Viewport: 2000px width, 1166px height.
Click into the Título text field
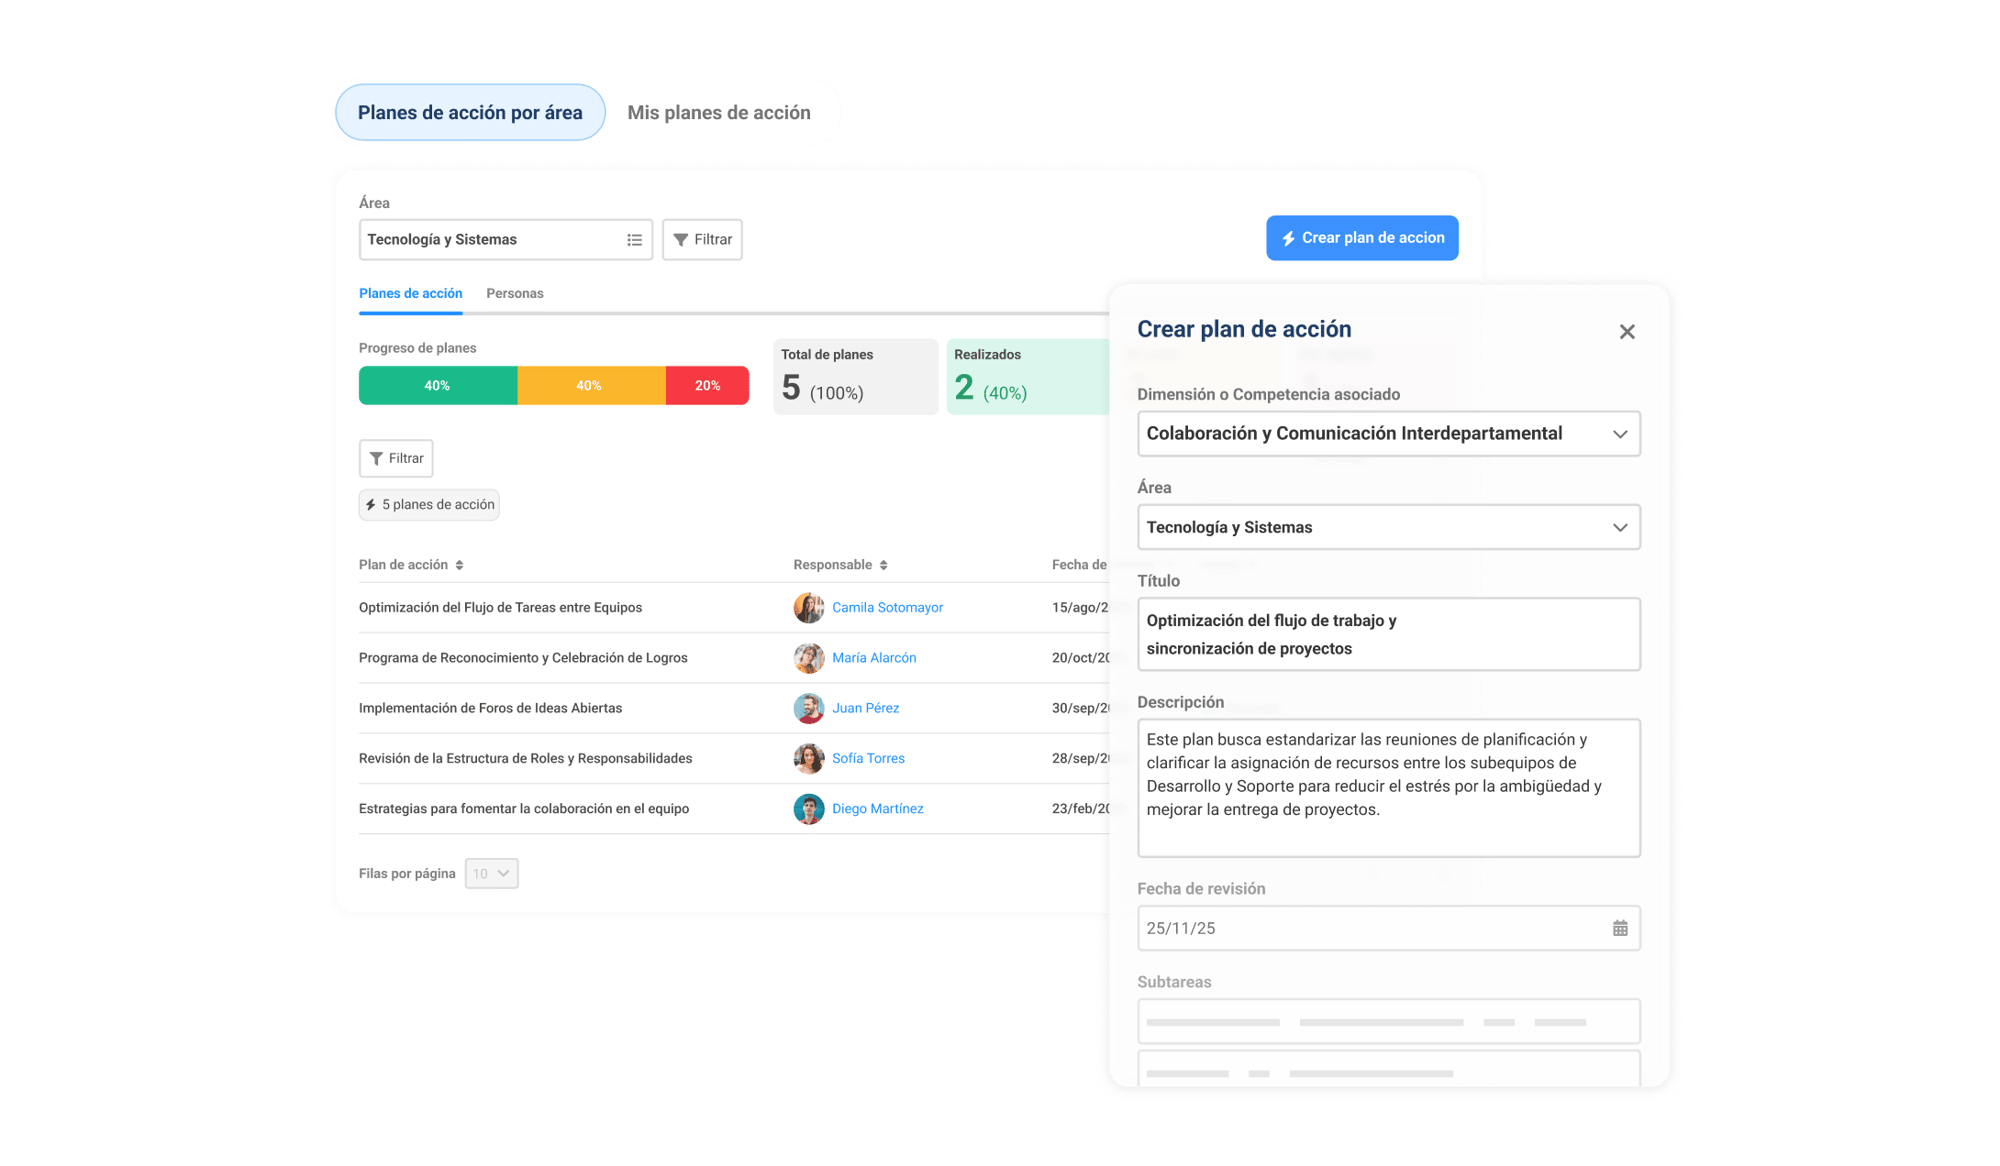pos(1387,634)
